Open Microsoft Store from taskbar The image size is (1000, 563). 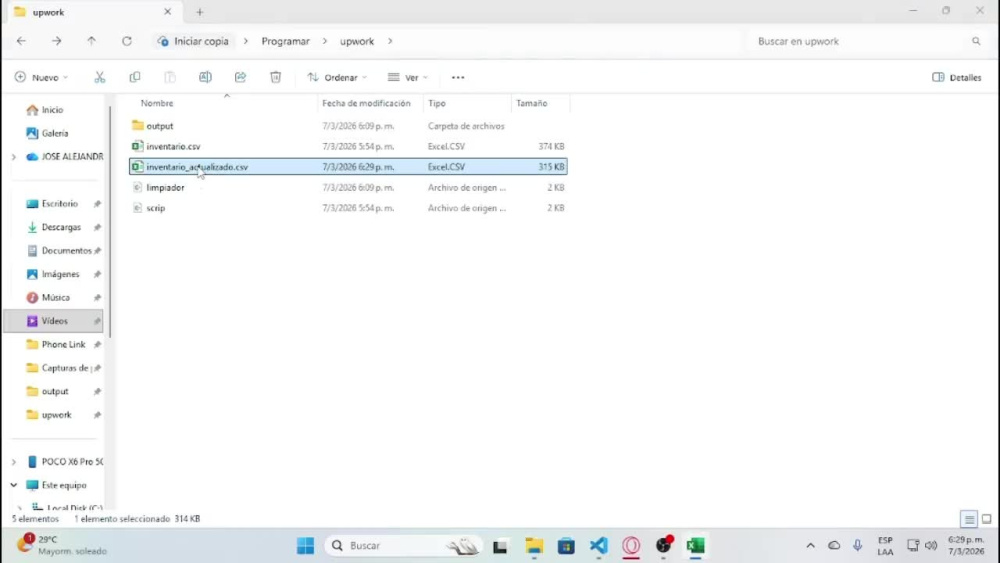566,546
